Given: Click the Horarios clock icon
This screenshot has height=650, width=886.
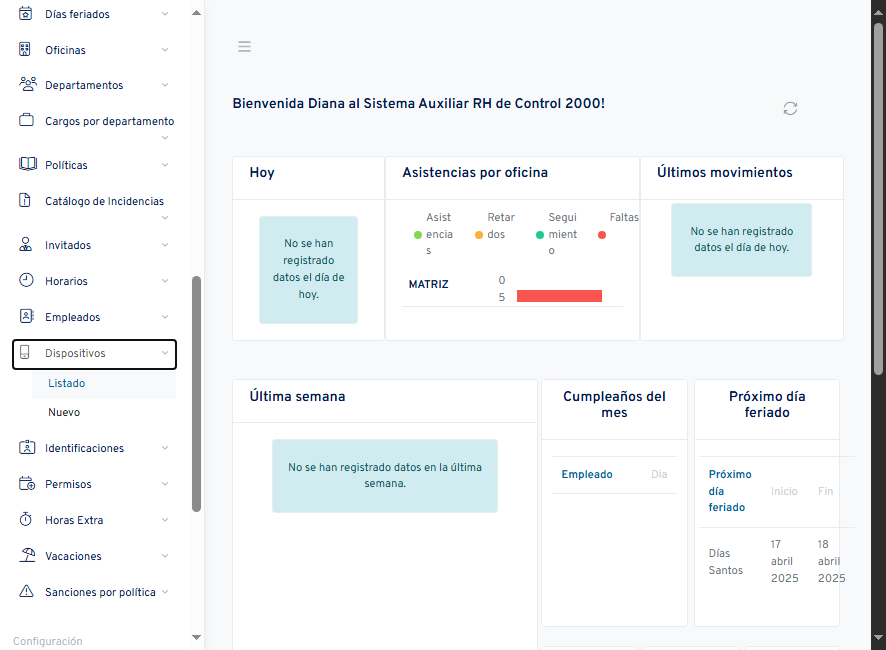Looking at the screenshot, I should [x=26, y=280].
